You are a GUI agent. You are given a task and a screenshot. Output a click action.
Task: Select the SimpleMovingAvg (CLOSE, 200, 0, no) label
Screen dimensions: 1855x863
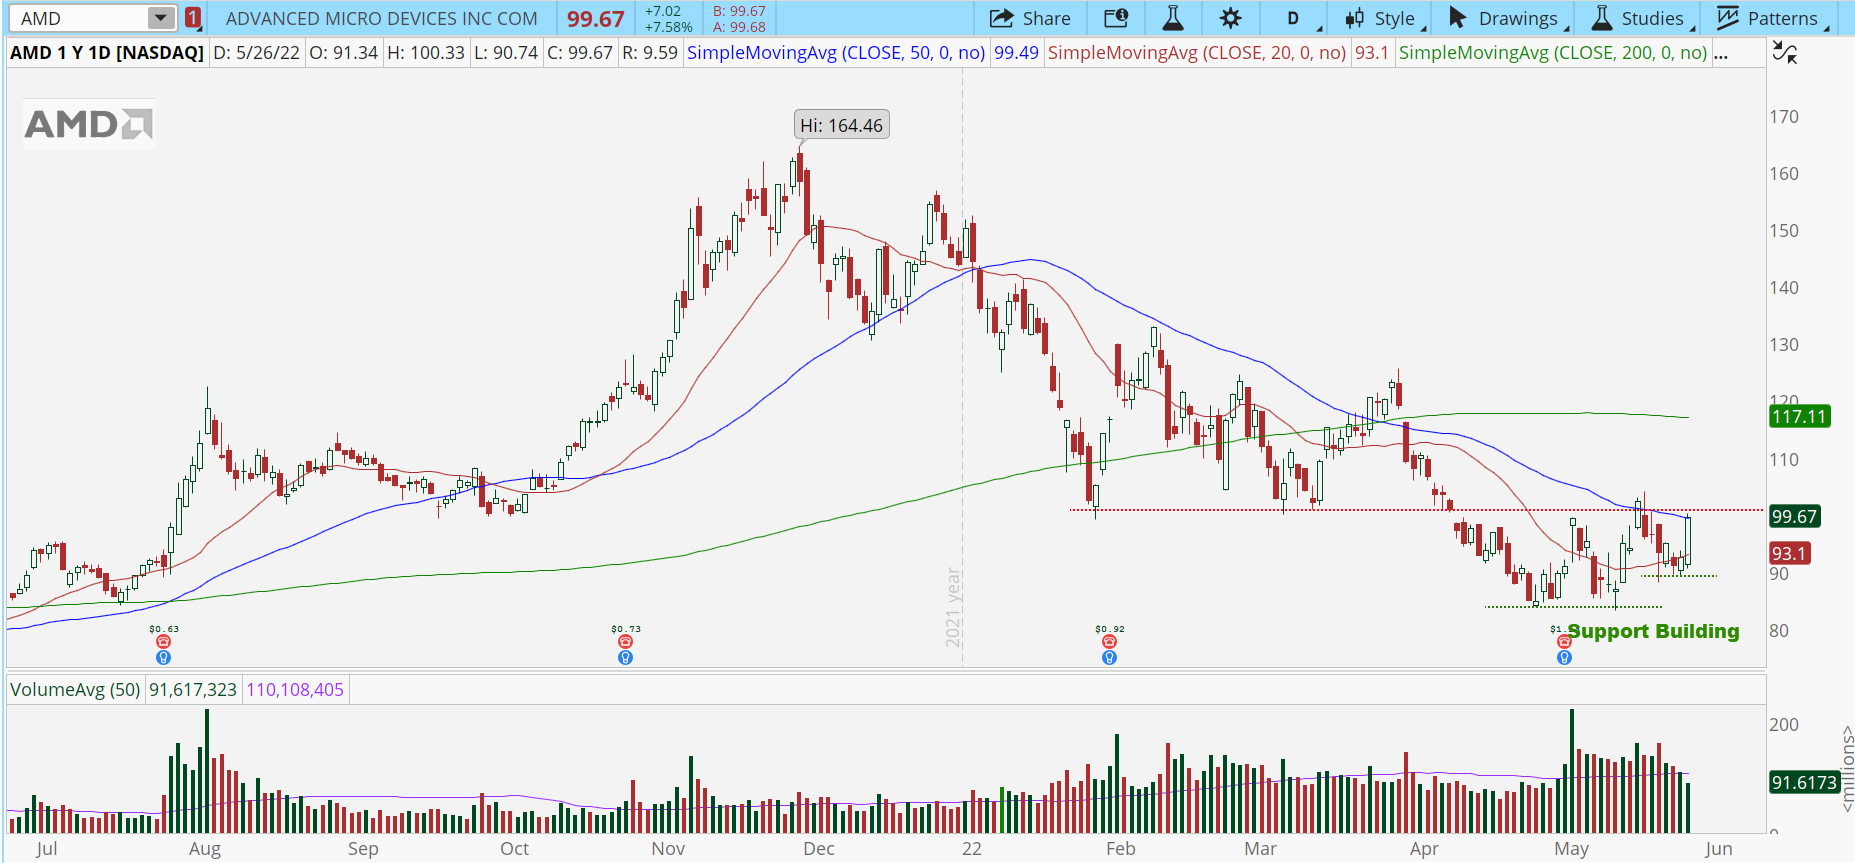pos(1553,53)
